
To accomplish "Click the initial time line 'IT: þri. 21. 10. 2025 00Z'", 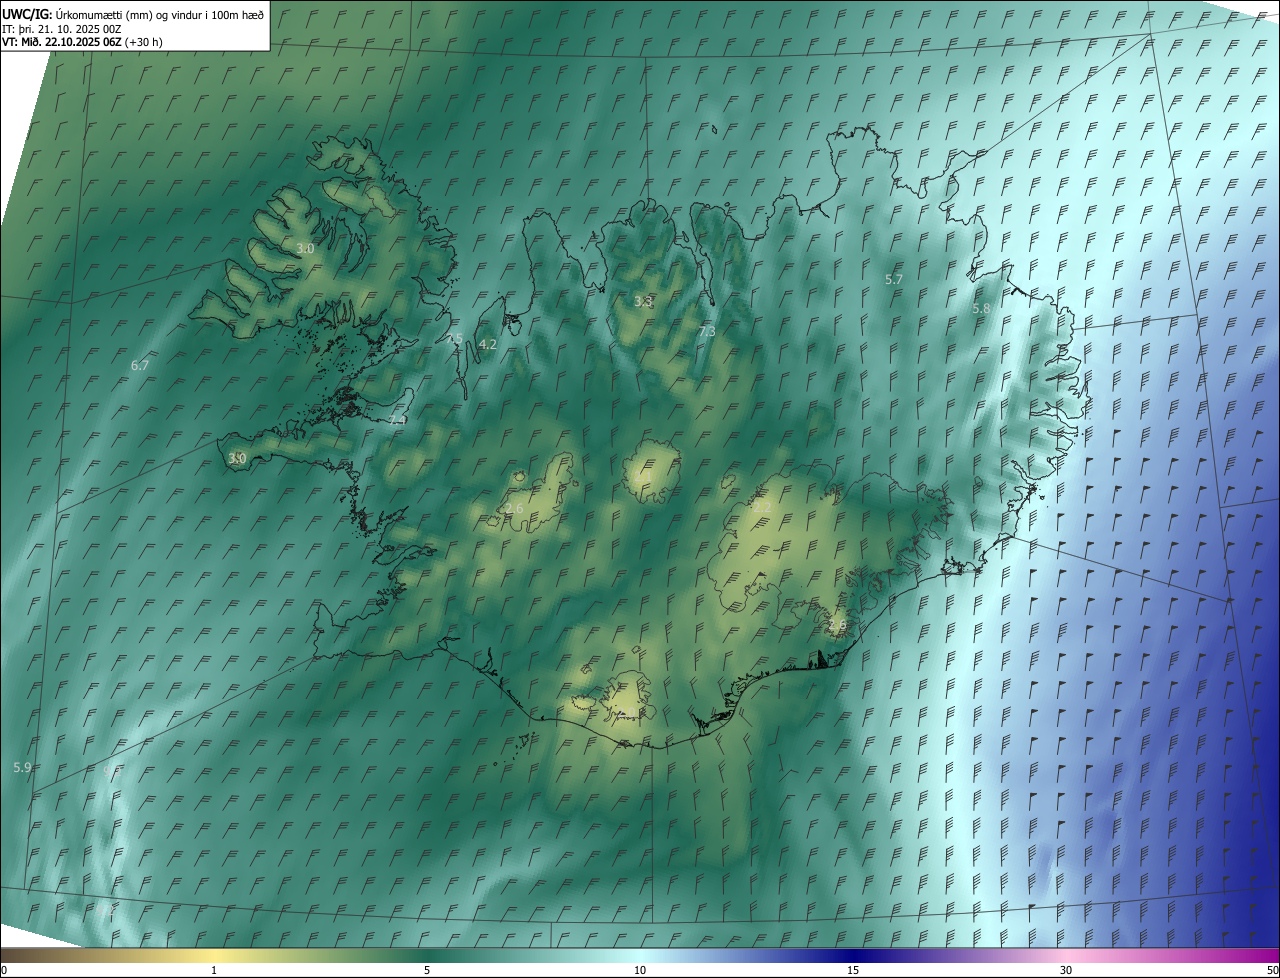I will (62, 28).
